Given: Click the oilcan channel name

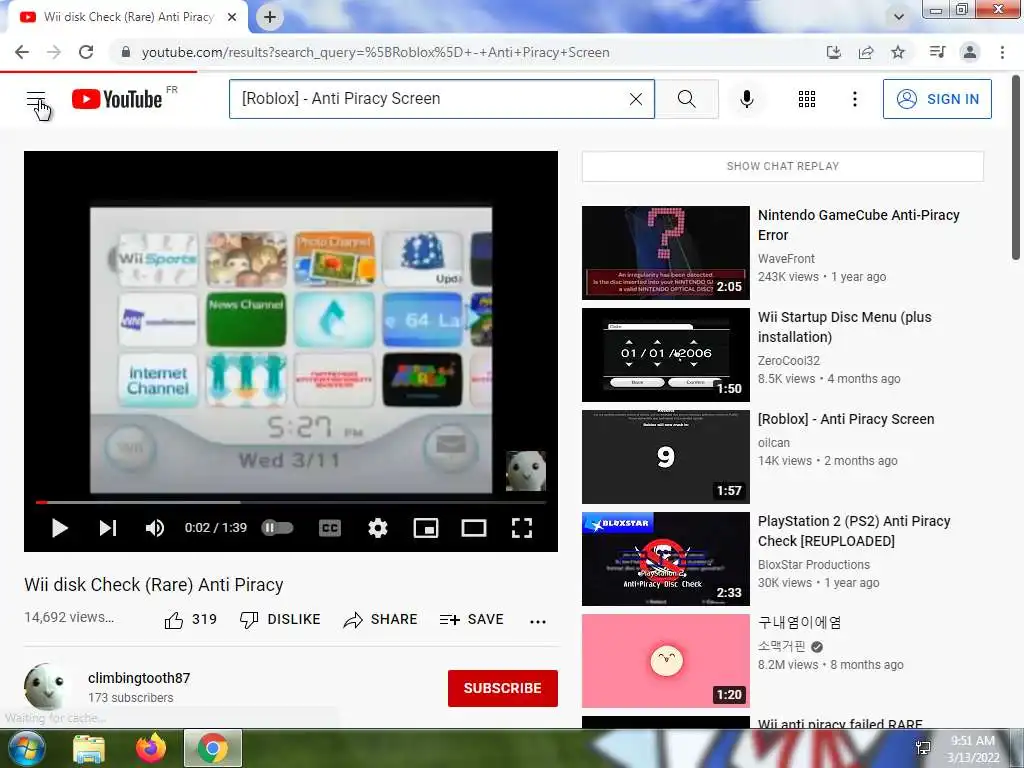Looking at the screenshot, I should (773, 443).
